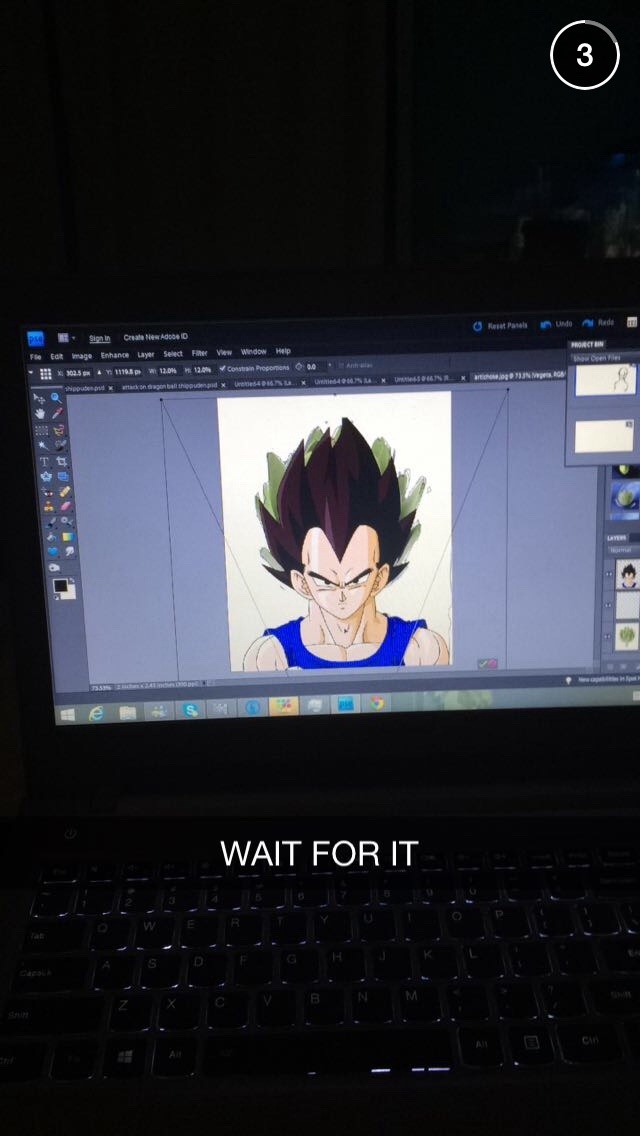Hide the Vegeta layer via eye icon
This screenshot has width=640, height=1136.
[x=609, y=575]
